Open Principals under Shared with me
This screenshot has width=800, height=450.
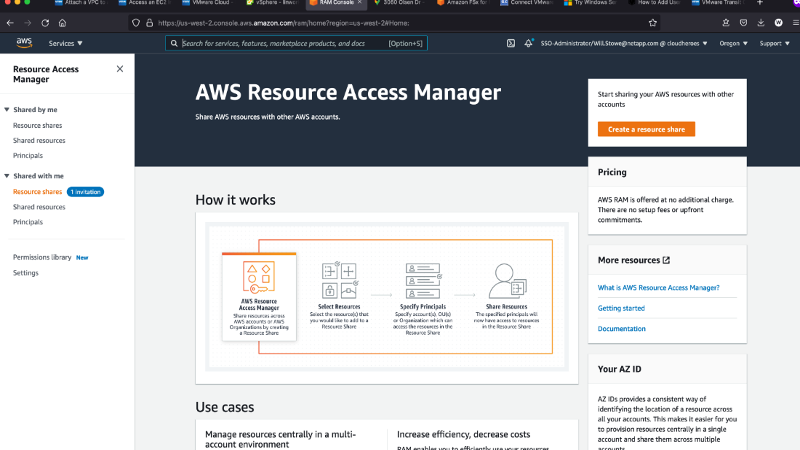point(28,222)
